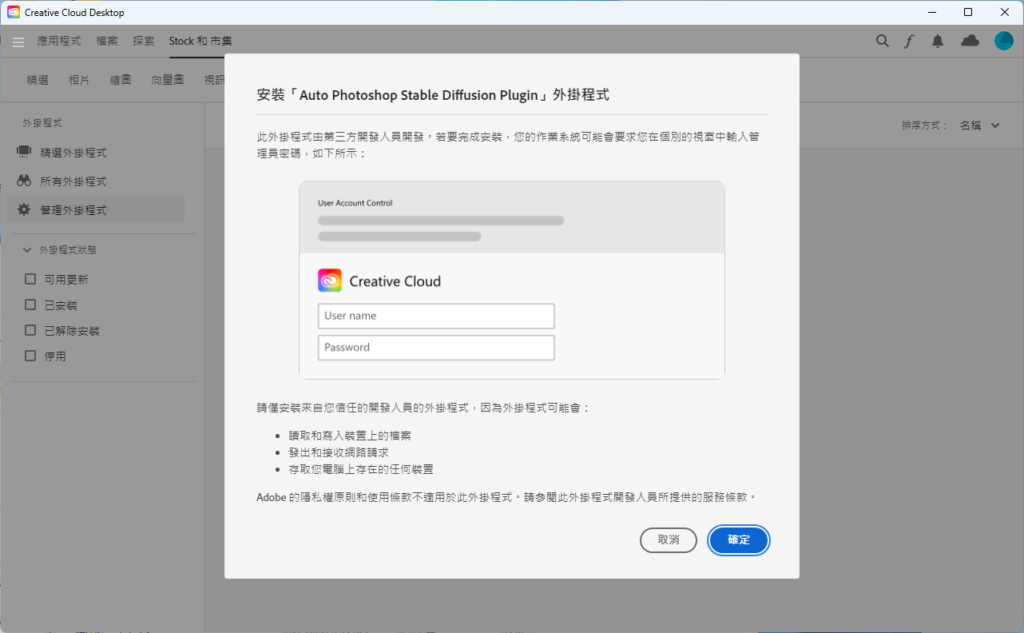Click the Creative Cloud logo in the dialog

point(330,281)
